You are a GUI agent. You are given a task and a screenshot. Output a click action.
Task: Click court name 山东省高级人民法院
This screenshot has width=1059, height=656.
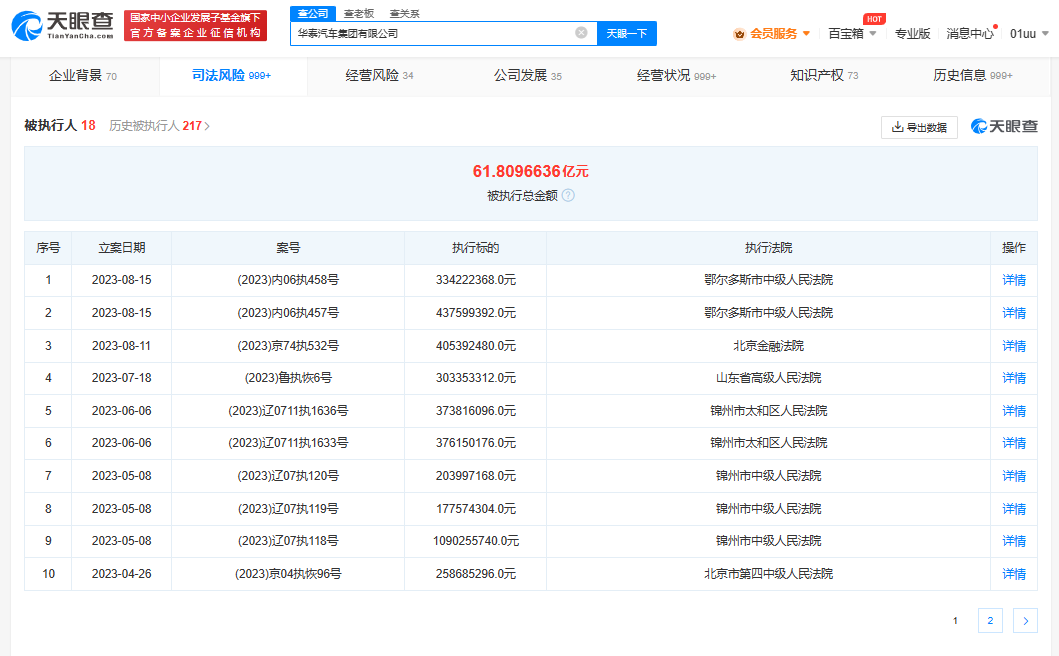[769, 378]
